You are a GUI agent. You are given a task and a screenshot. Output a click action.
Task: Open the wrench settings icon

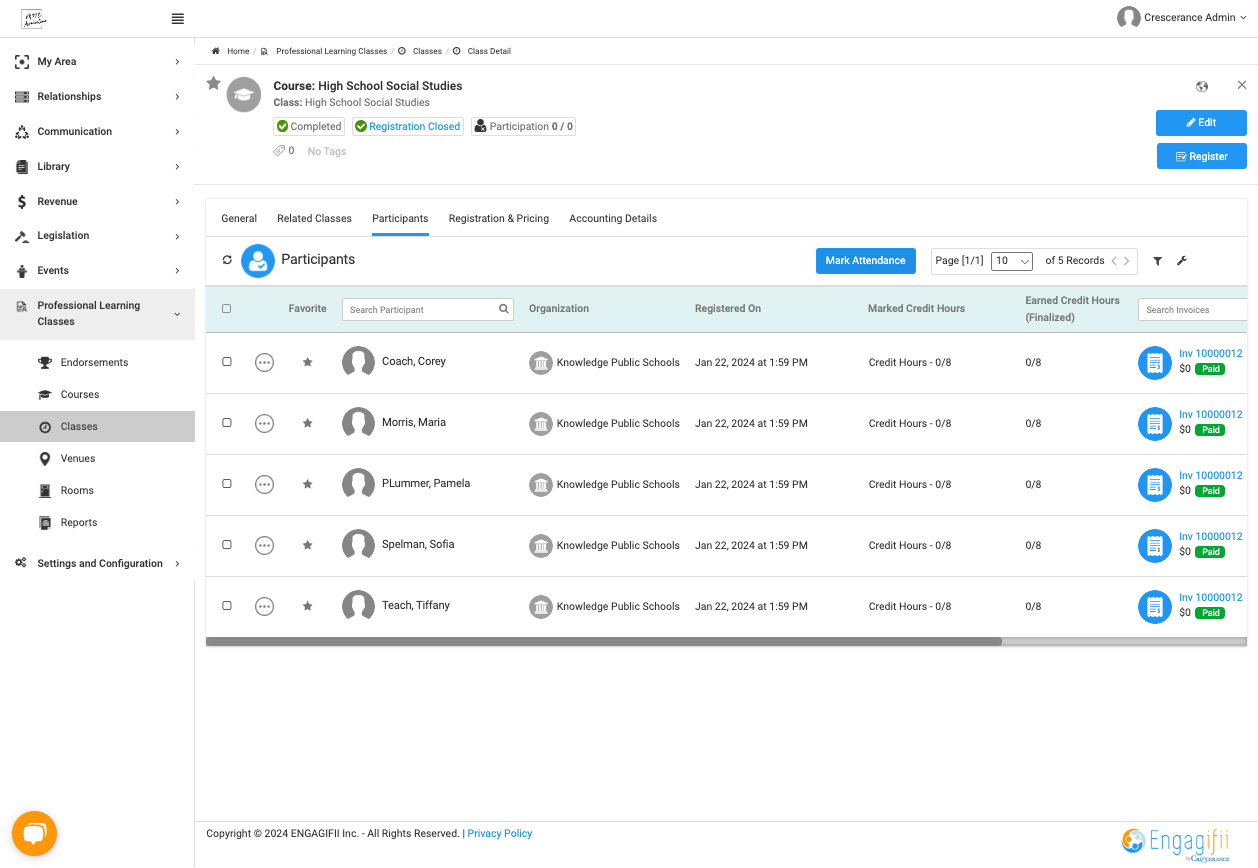1182,261
